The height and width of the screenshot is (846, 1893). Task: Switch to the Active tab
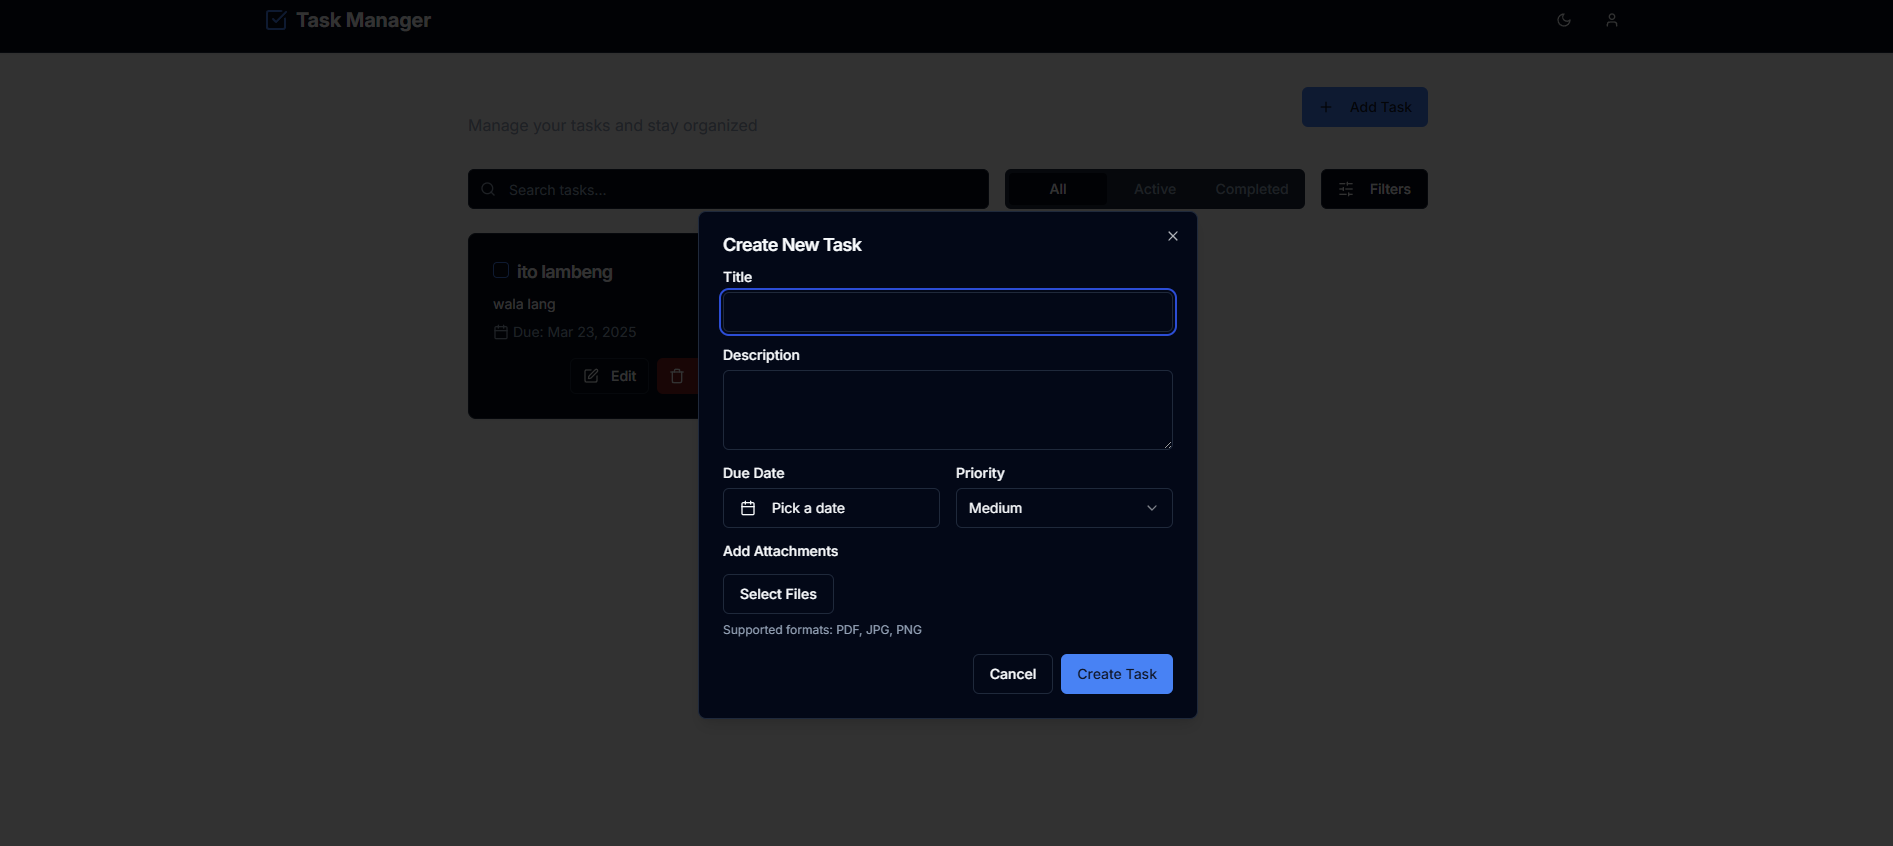[x=1154, y=189]
